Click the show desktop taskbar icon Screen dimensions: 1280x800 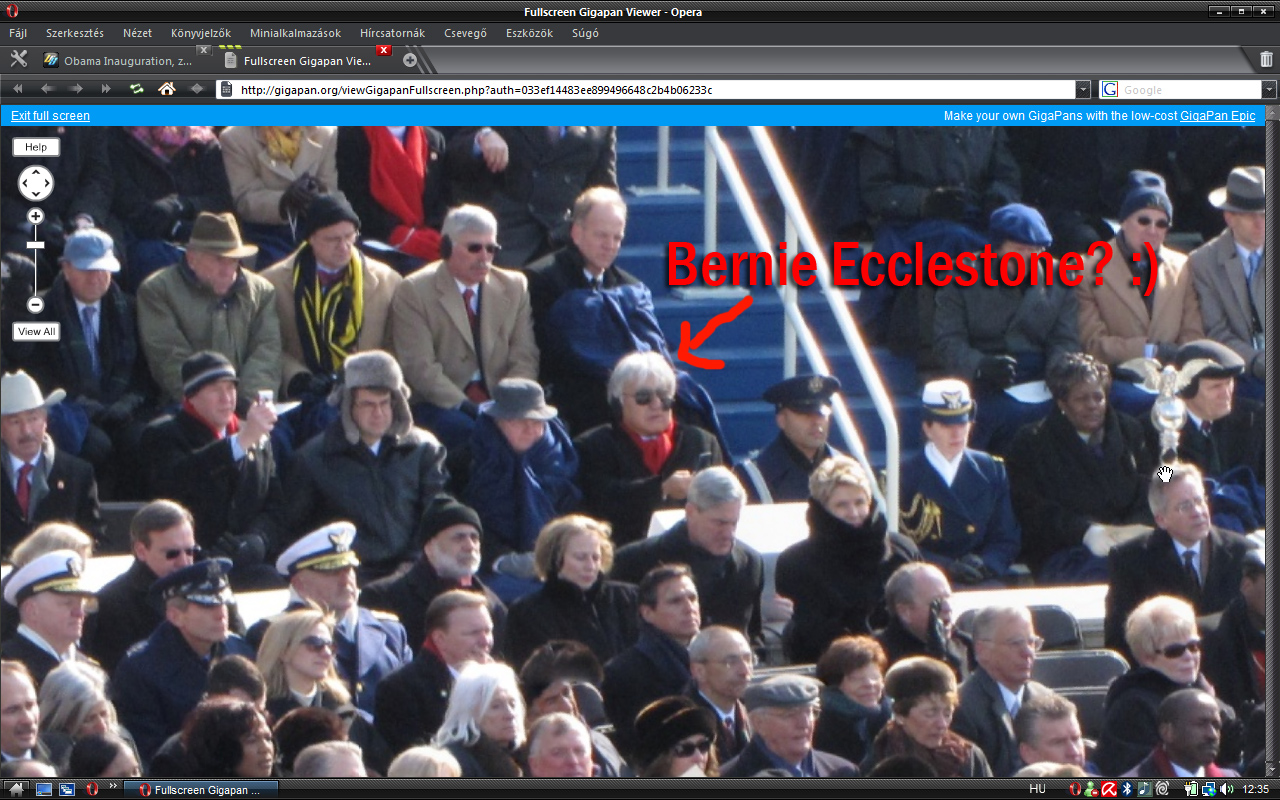pyautogui.click(x=44, y=789)
